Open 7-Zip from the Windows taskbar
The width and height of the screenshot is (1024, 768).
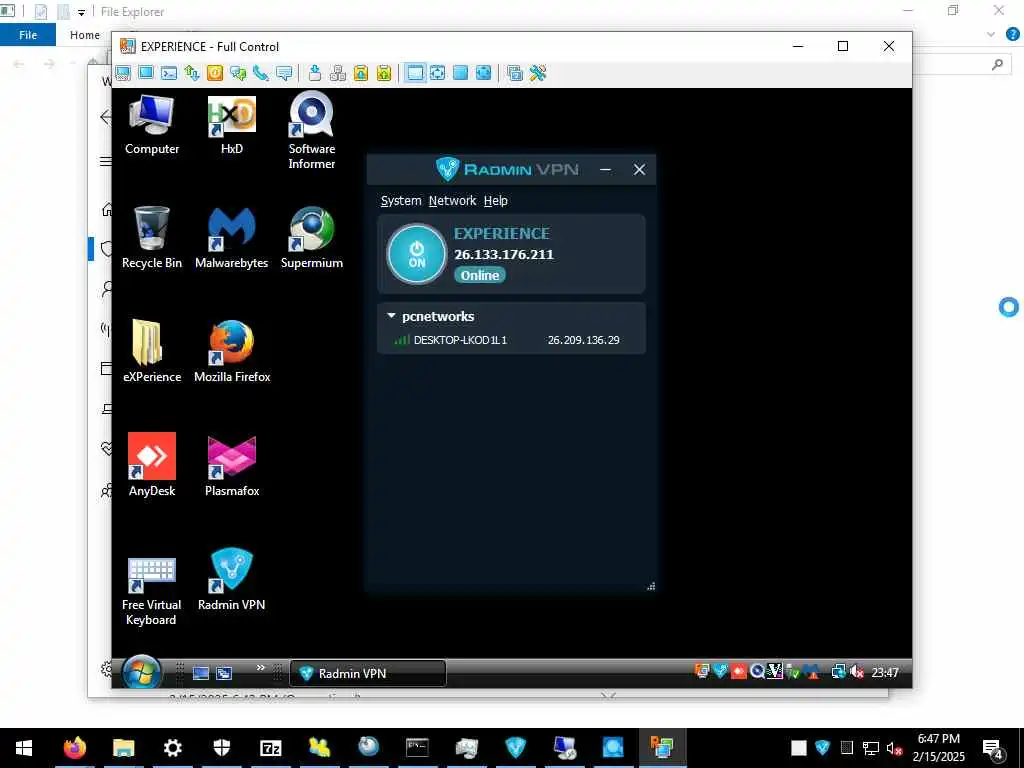(270, 748)
